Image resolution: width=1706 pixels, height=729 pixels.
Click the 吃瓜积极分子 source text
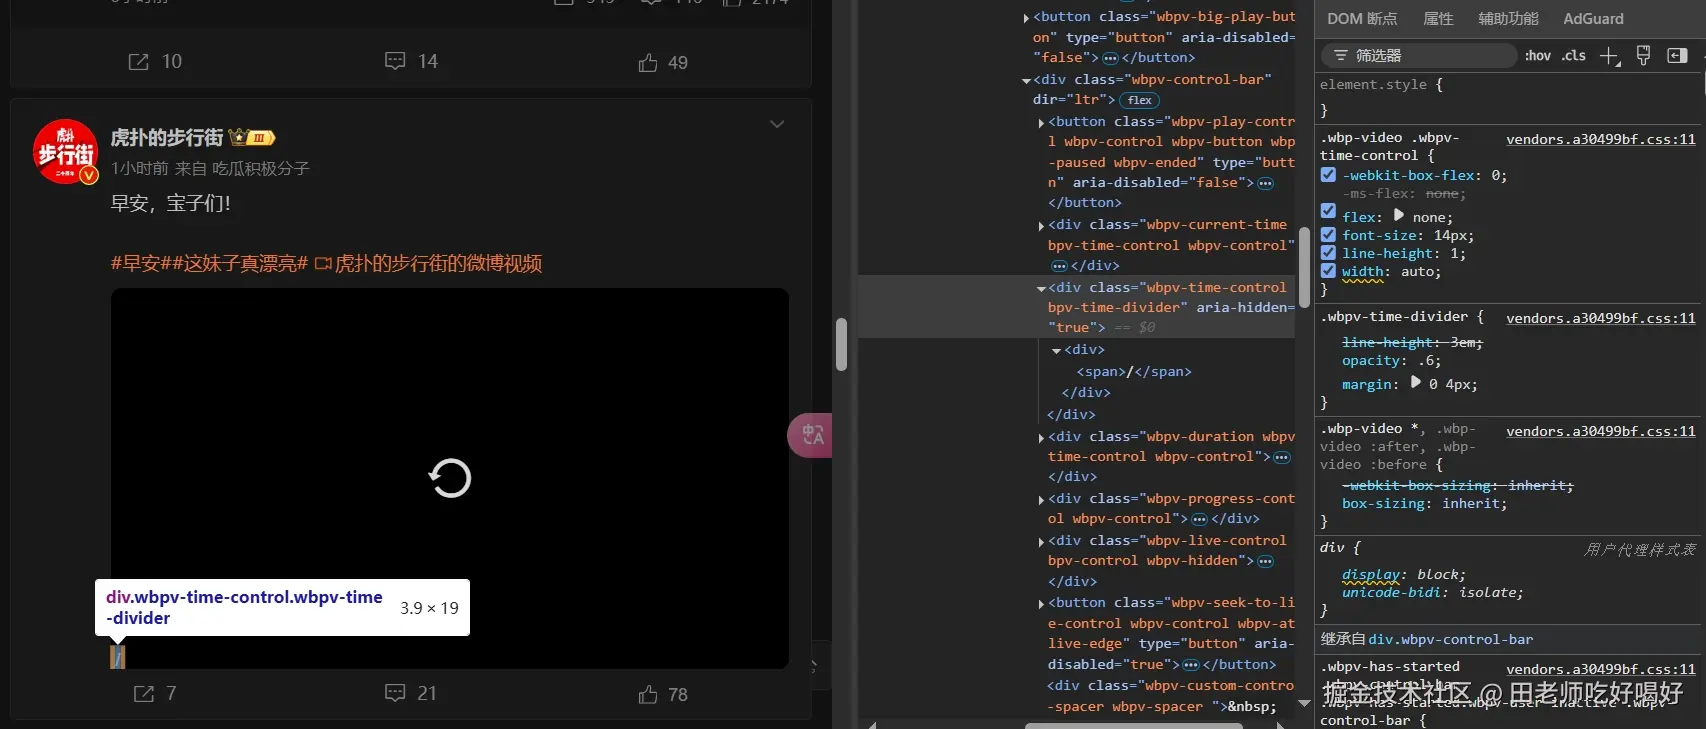[x=261, y=169]
